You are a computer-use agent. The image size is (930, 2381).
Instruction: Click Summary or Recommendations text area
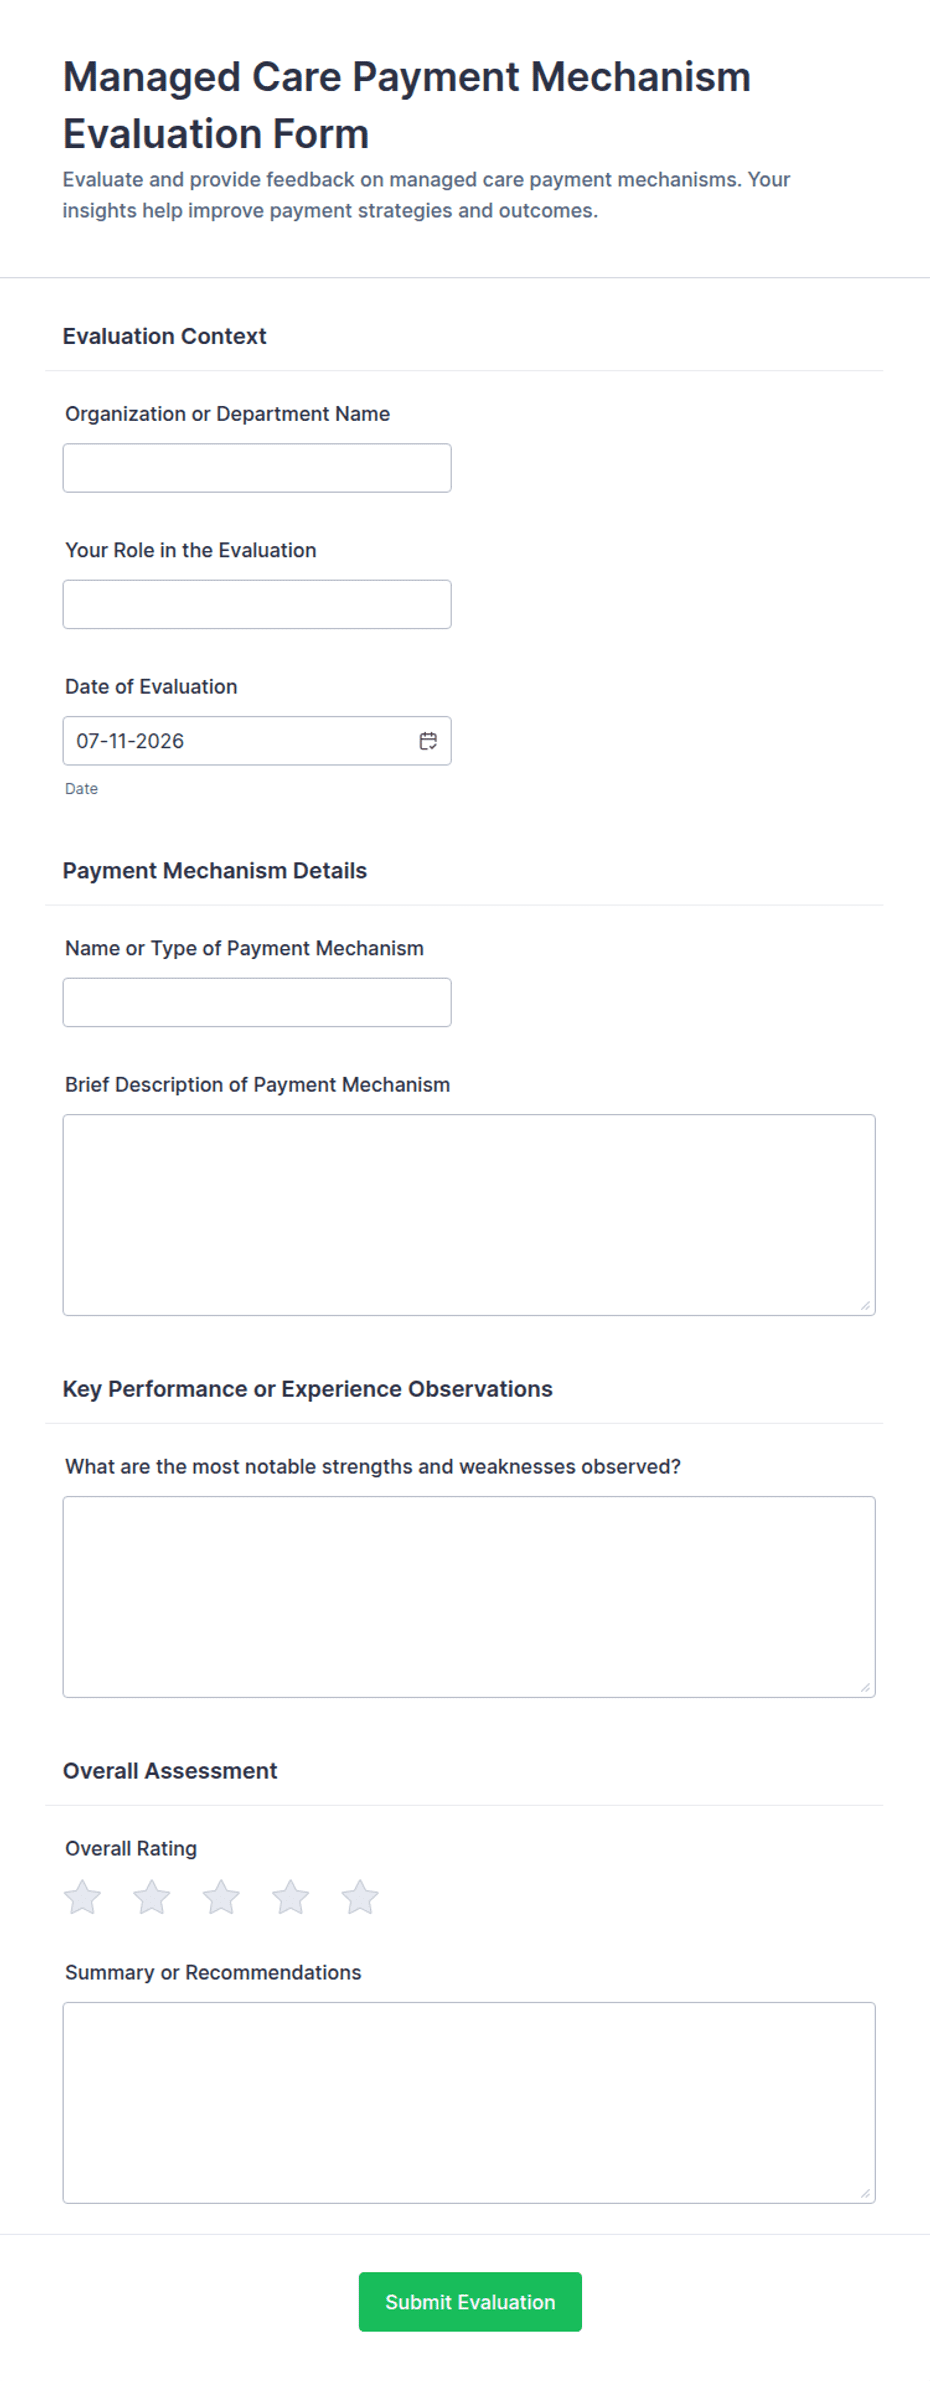tap(469, 2103)
